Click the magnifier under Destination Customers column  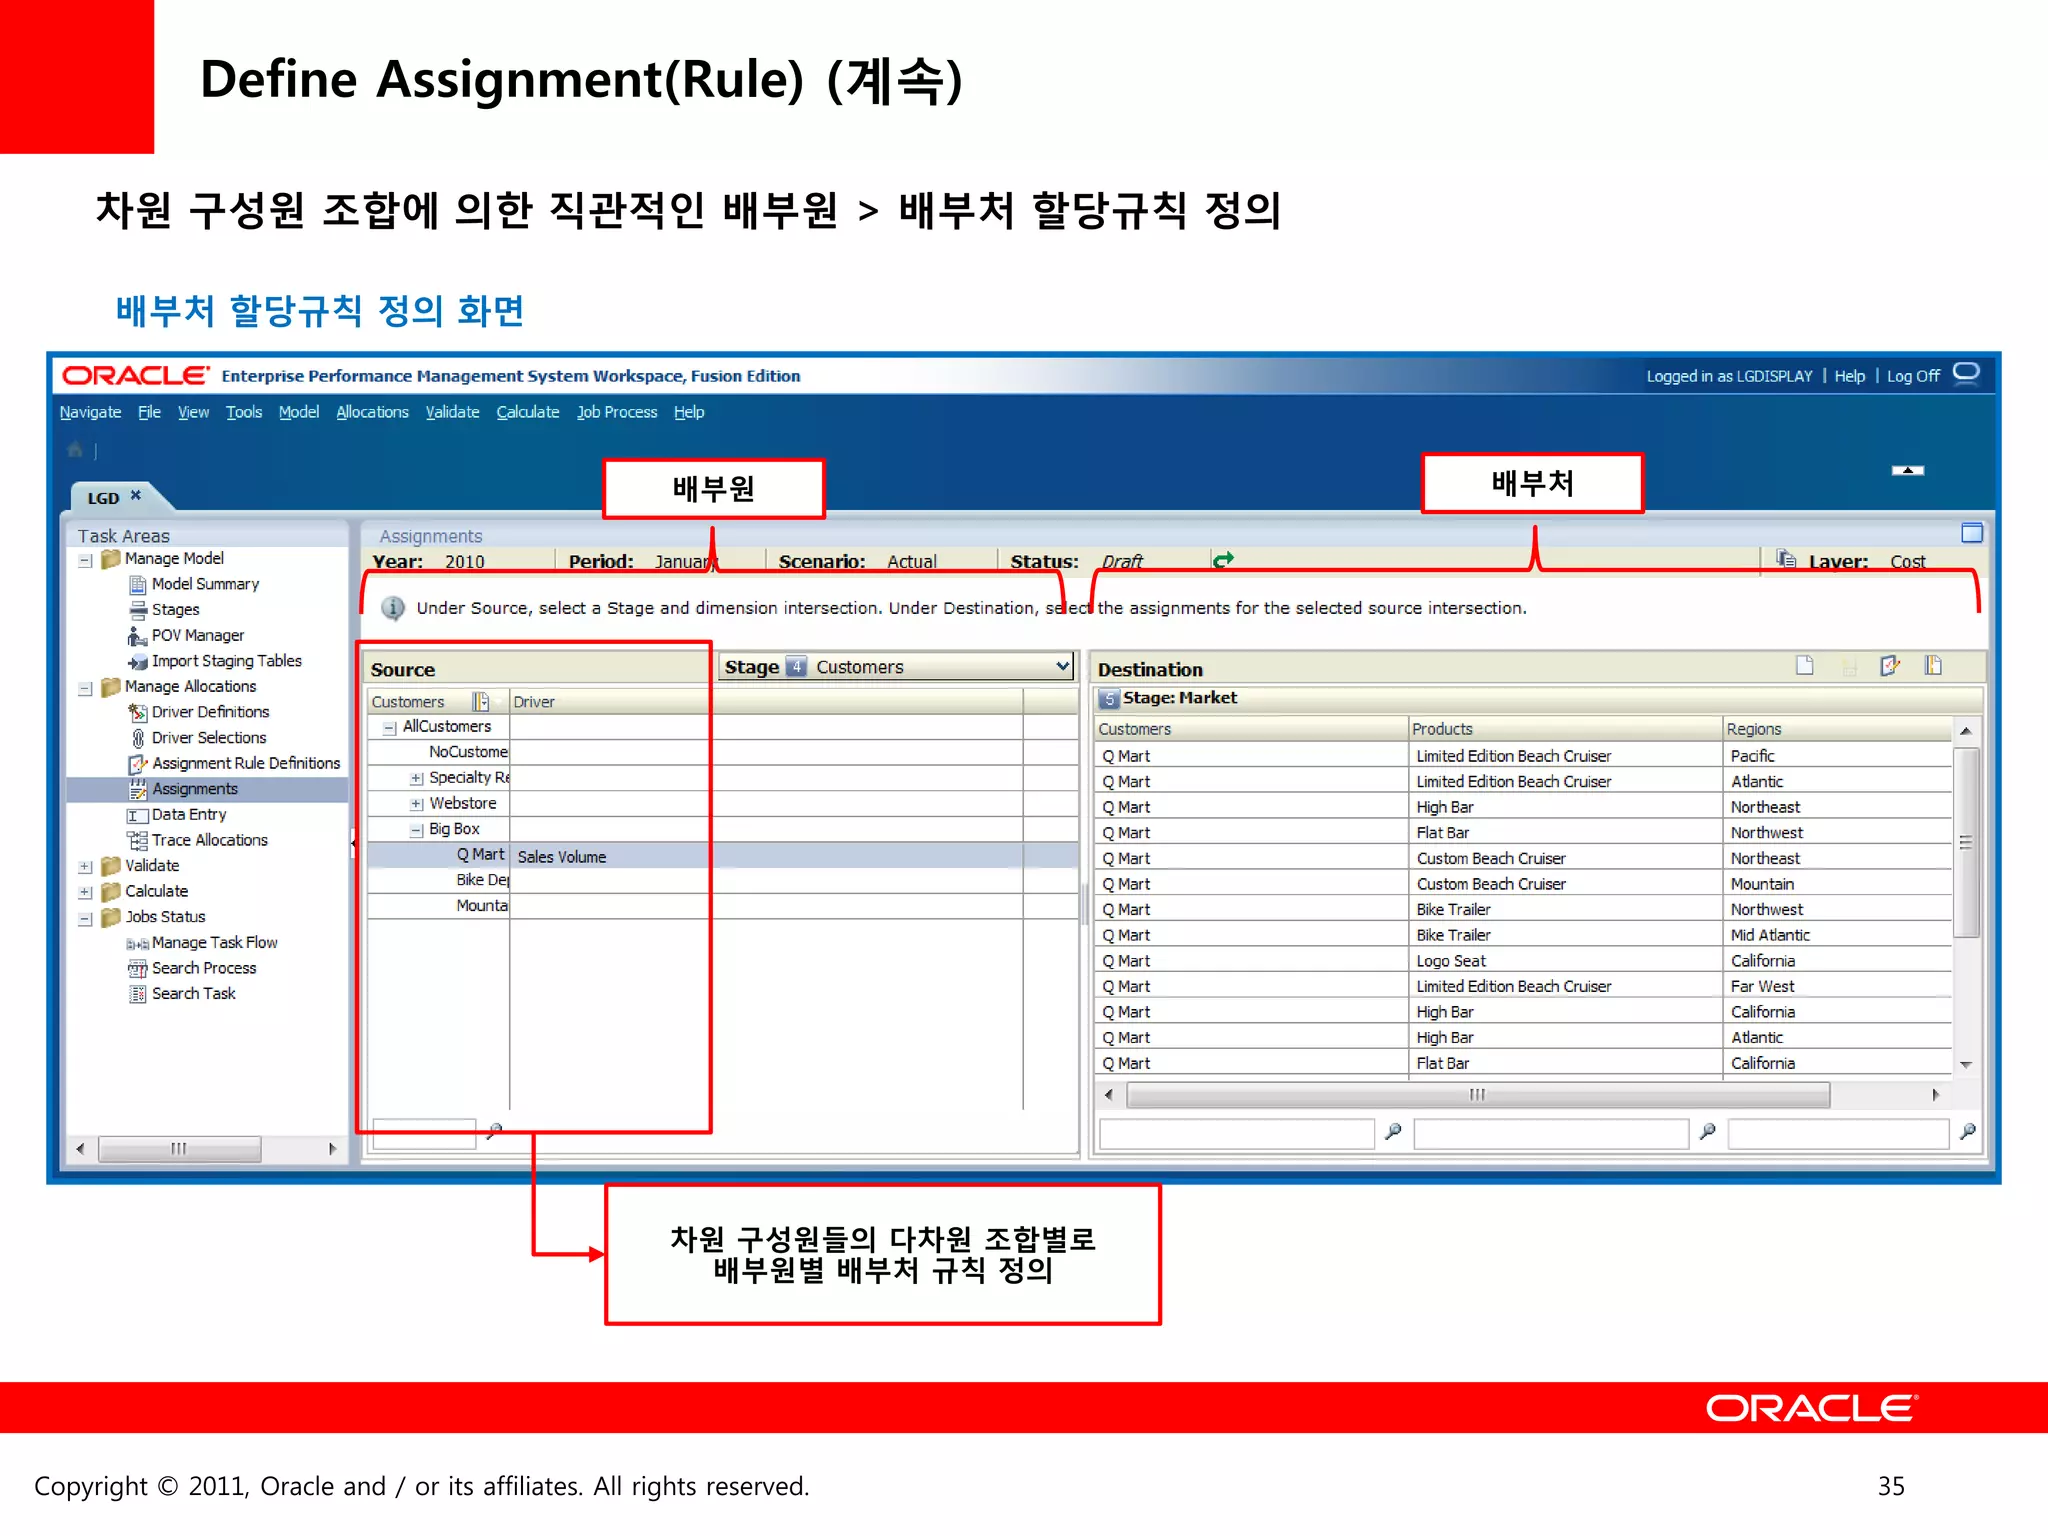coord(1393,1132)
